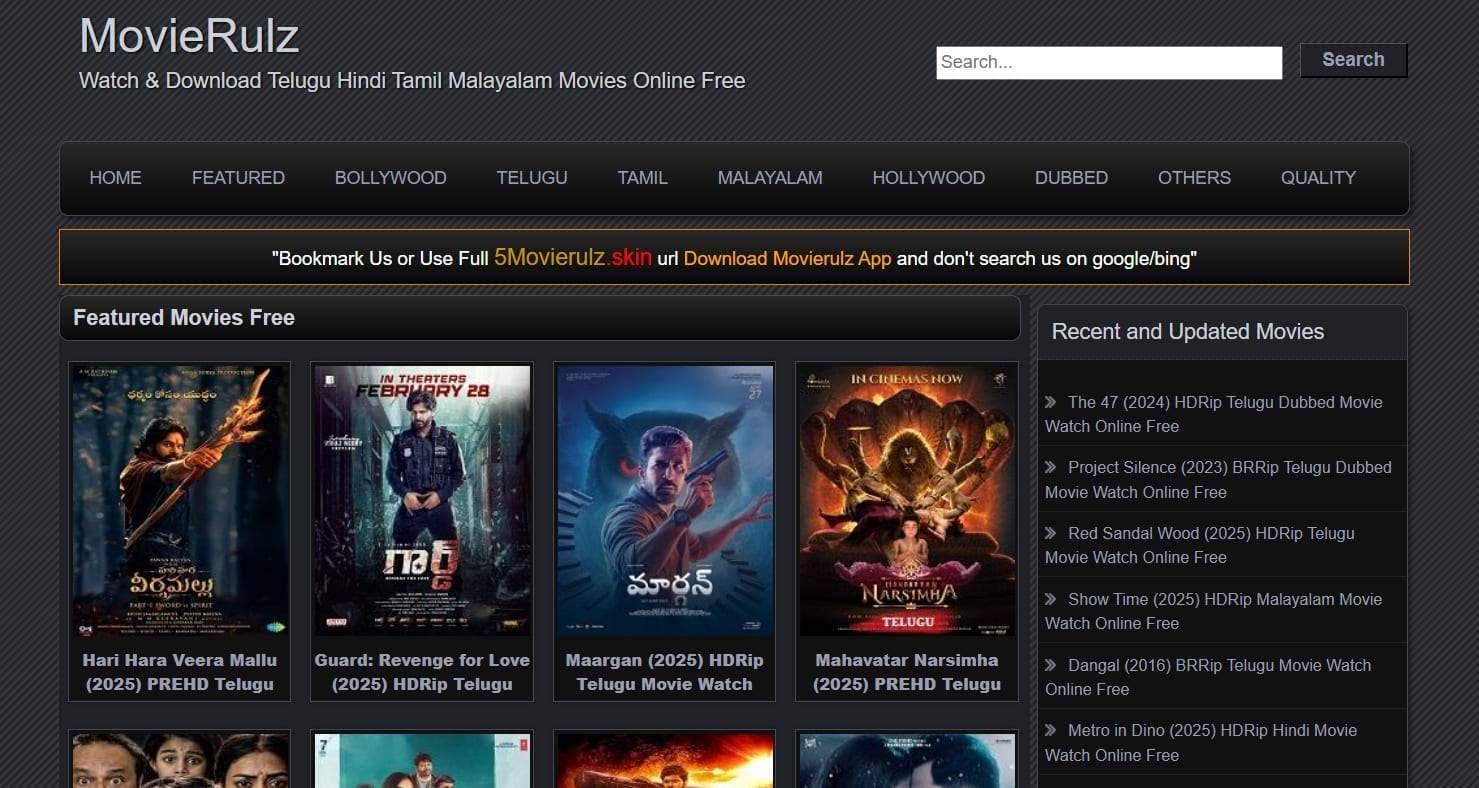
Task: Click chevron icon beside Red Sandal Wood
Action: pos(1051,533)
